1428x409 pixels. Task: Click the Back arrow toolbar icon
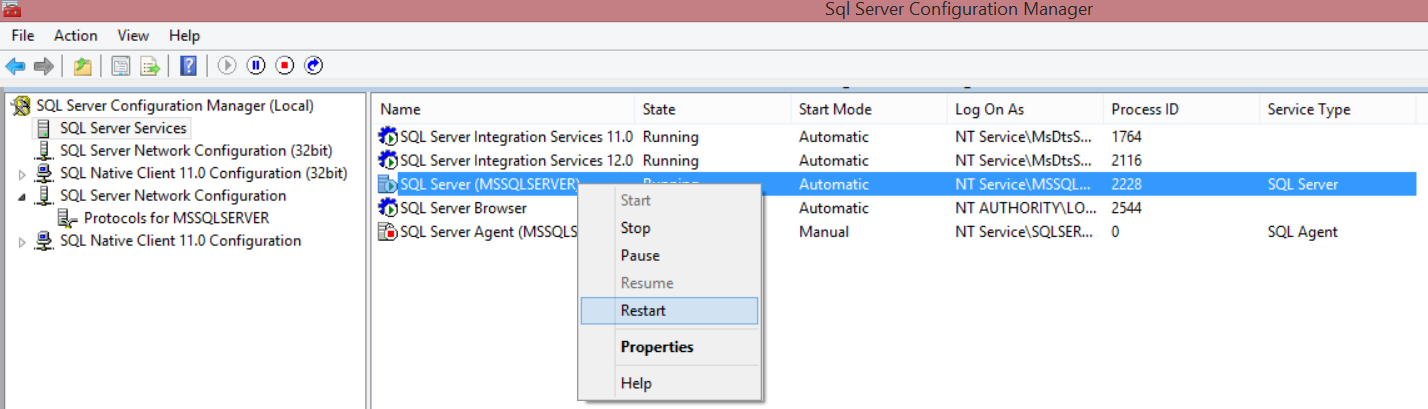point(15,66)
